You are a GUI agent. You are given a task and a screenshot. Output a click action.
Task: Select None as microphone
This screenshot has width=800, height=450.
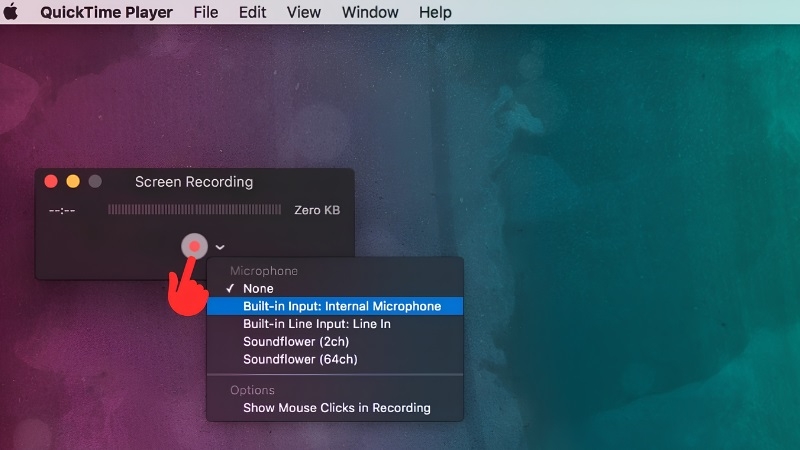click(x=335, y=288)
